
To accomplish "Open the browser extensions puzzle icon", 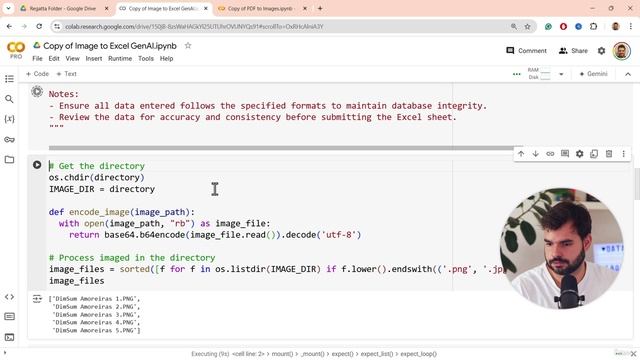I will tap(593, 27).
